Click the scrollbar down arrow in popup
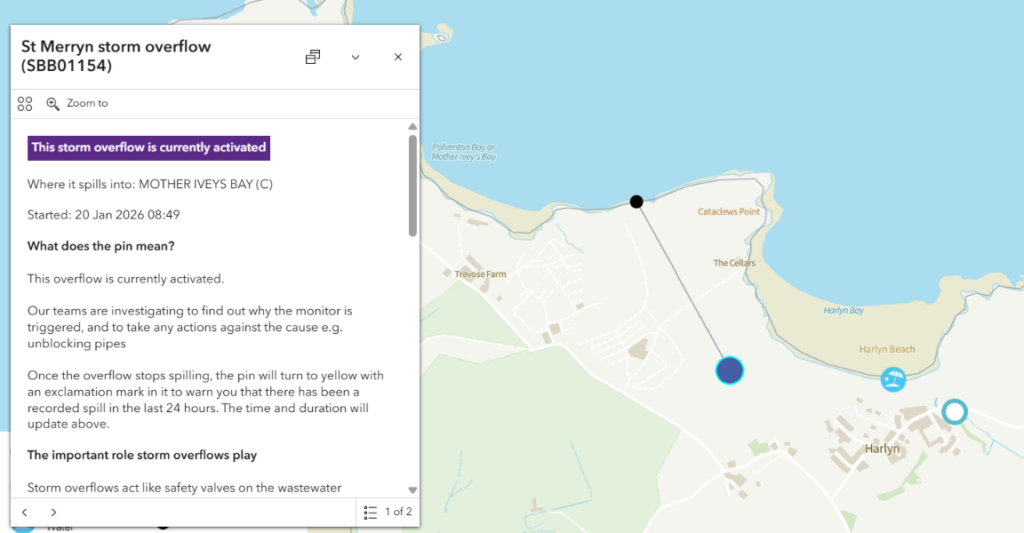The height and width of the screenshot is (533, 1024). 412,490
